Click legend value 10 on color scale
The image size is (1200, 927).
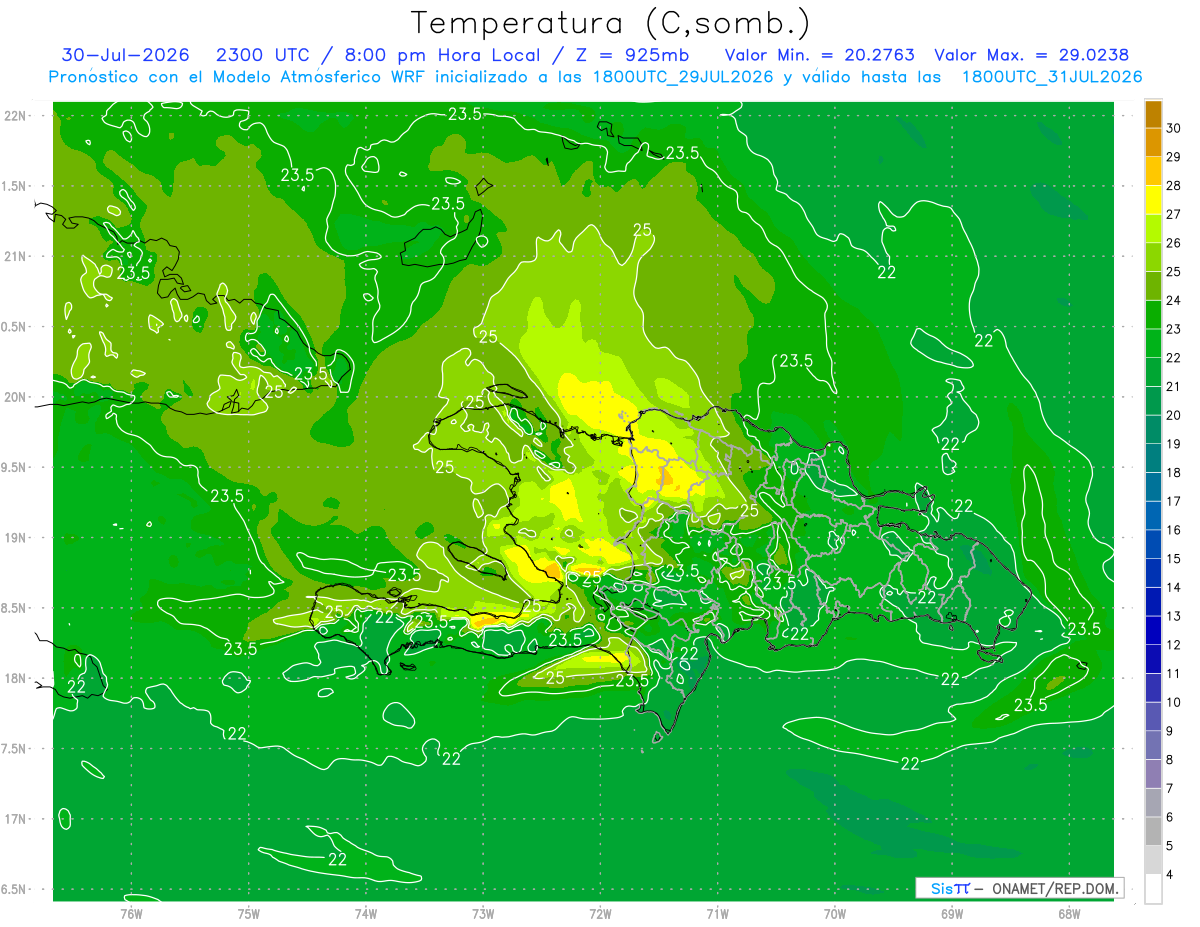point(1173,702)
